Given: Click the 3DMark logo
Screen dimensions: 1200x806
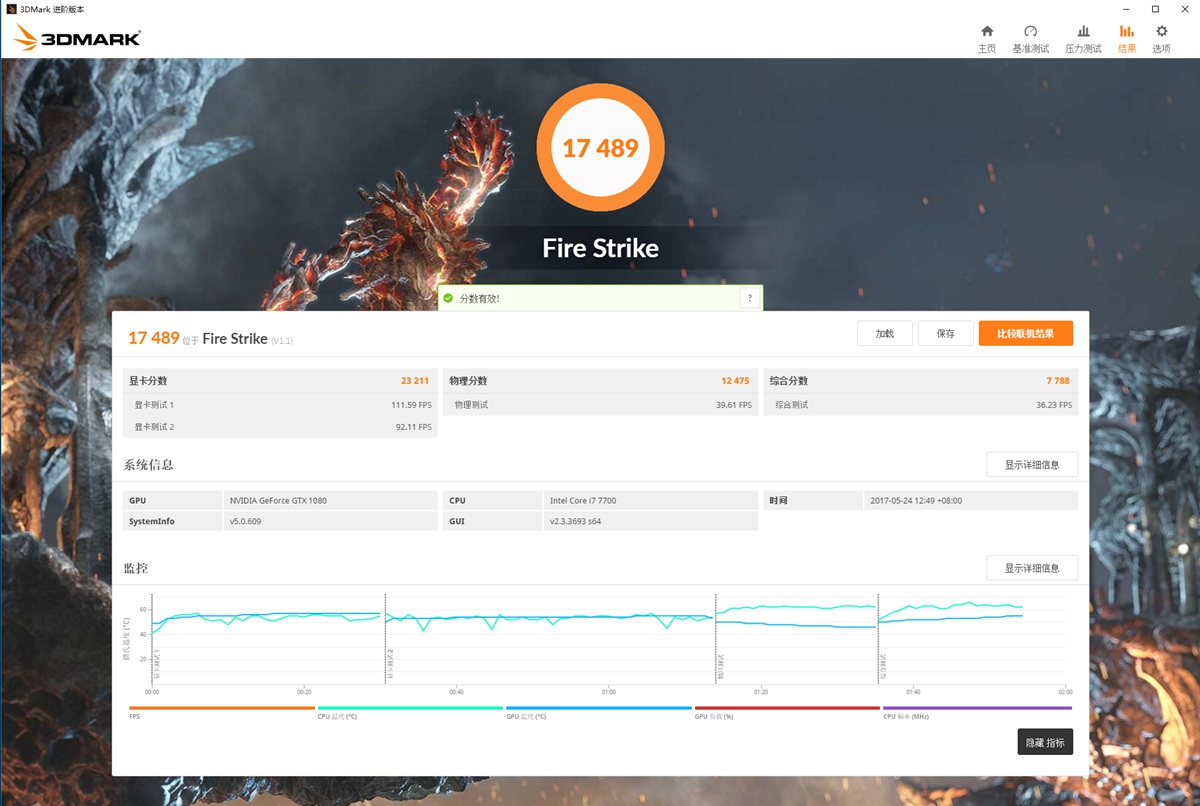Looking at the screenshot, I should pyautogui.click(x=77, y=38).
